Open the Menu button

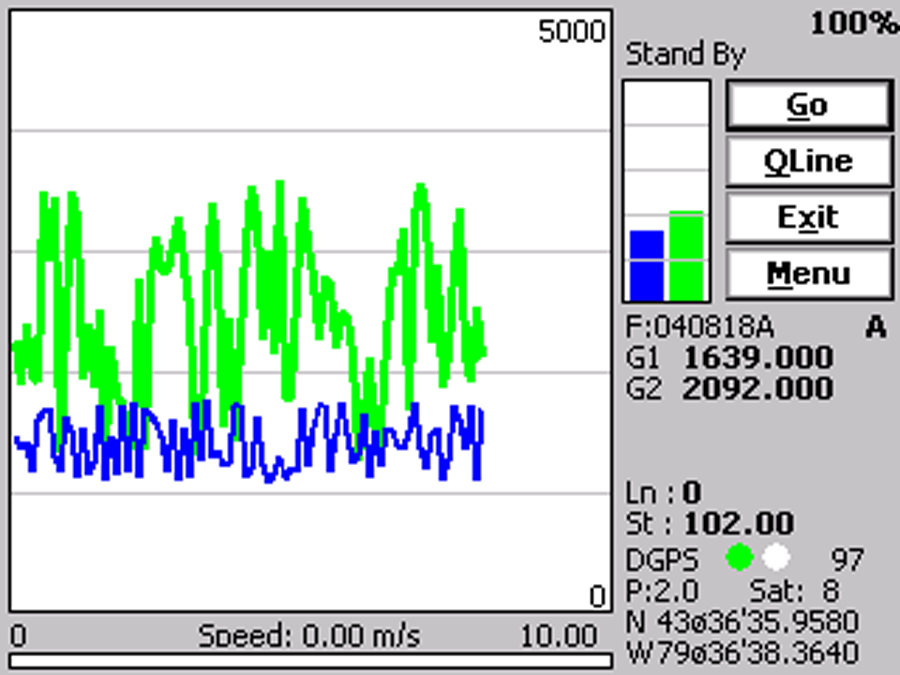pos(809,273)
